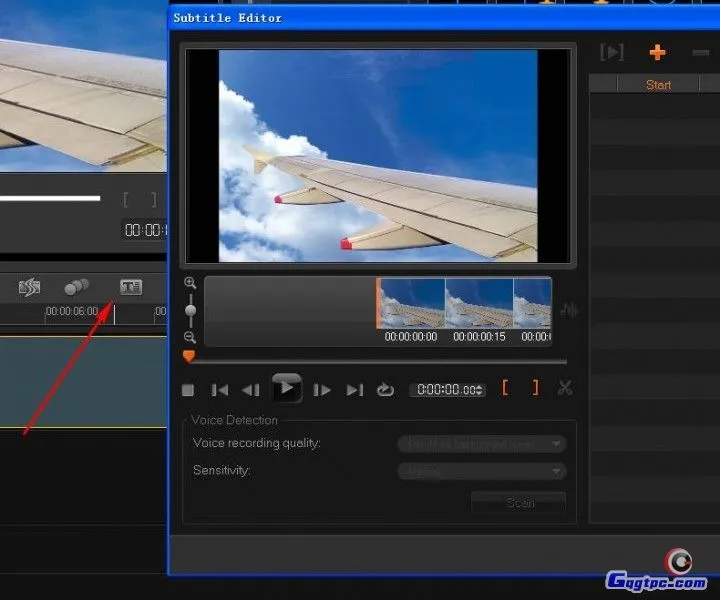Image resolution: width=720 pixels, height=600 pixels.
Task: Click the first filmstrip thumbnail at 00:00:00:00
Action: [411, 303]
